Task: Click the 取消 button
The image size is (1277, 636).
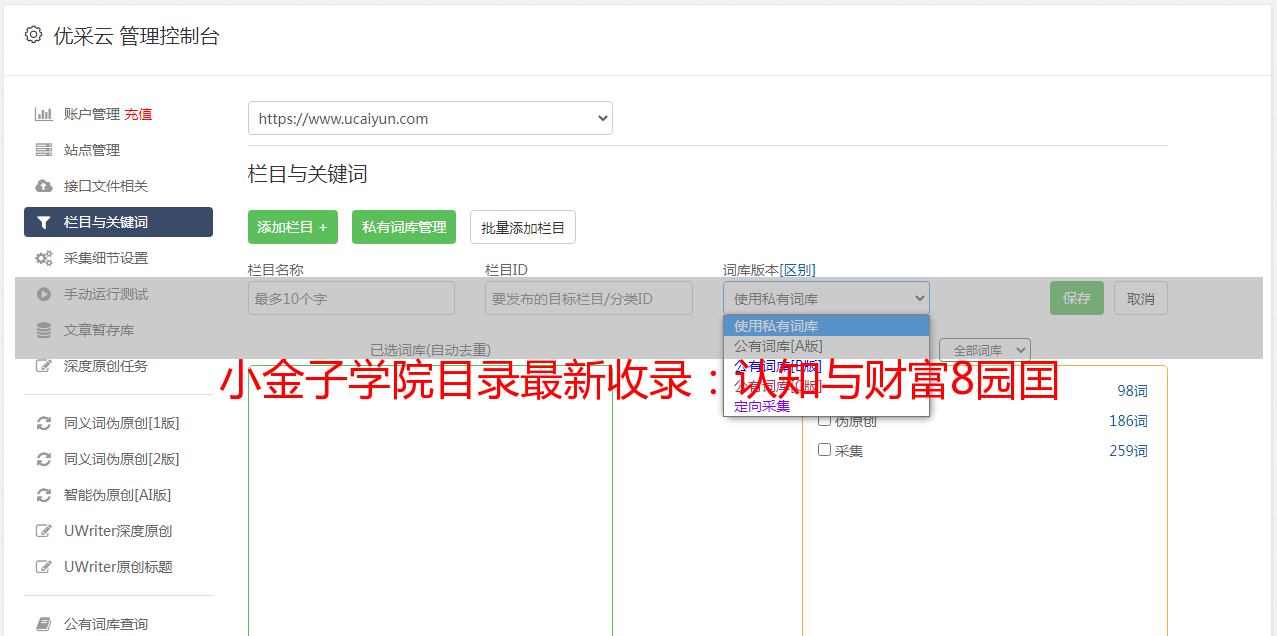Action: [1141, 298]
